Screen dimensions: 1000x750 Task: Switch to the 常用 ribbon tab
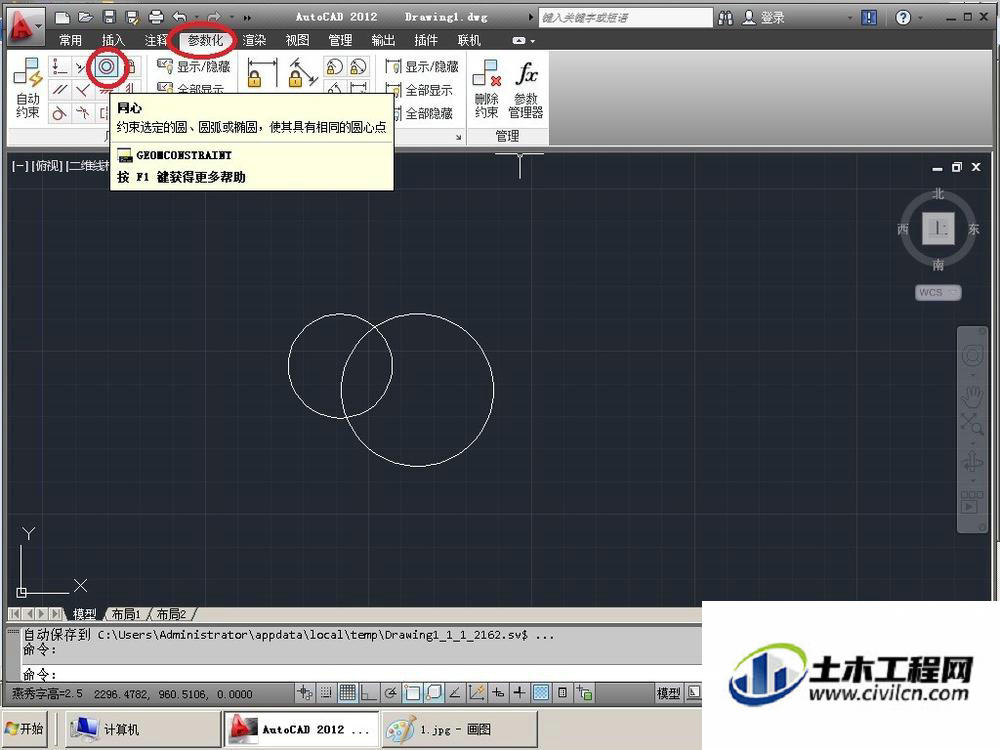(x=70, y=40)
